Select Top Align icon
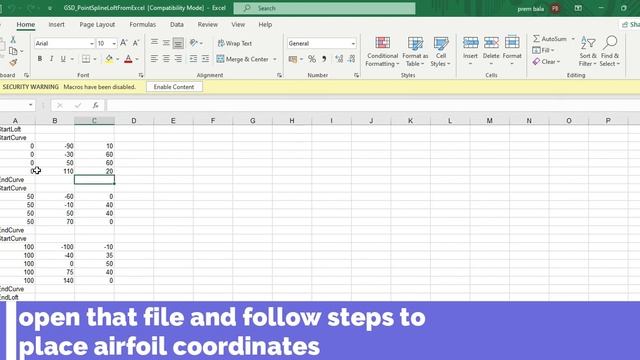This screenshot has height=360, width=640. [x=154, y=43]
